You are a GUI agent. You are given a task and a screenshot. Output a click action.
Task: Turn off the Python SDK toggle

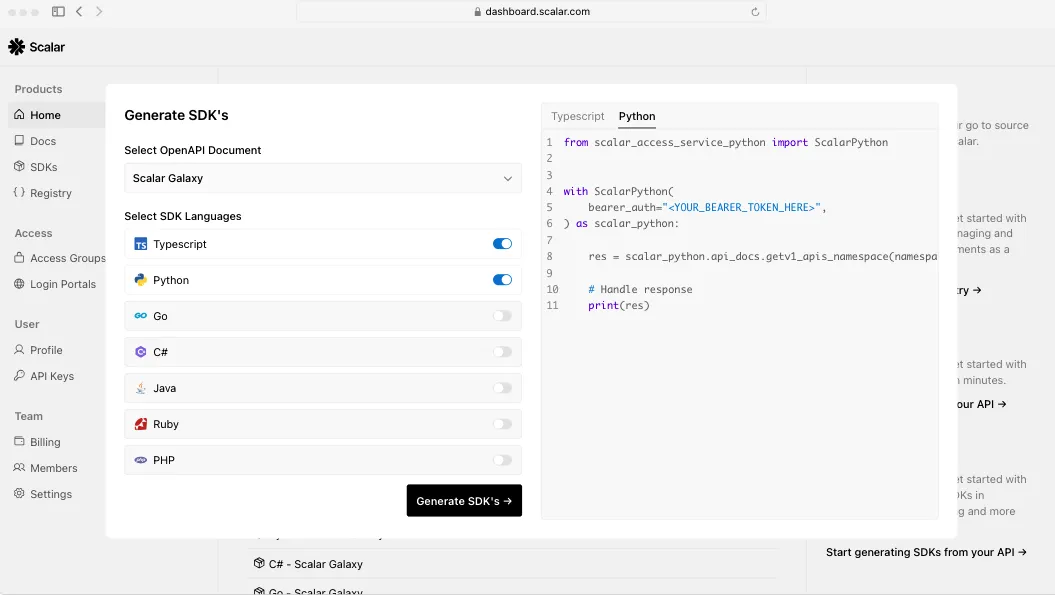pos(502,280)
